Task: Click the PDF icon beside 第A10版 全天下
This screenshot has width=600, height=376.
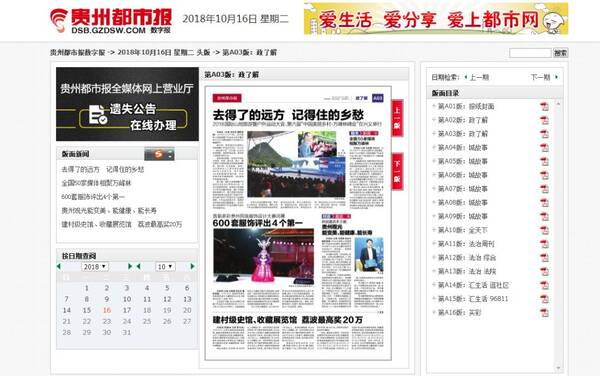Action: [544, 231]
